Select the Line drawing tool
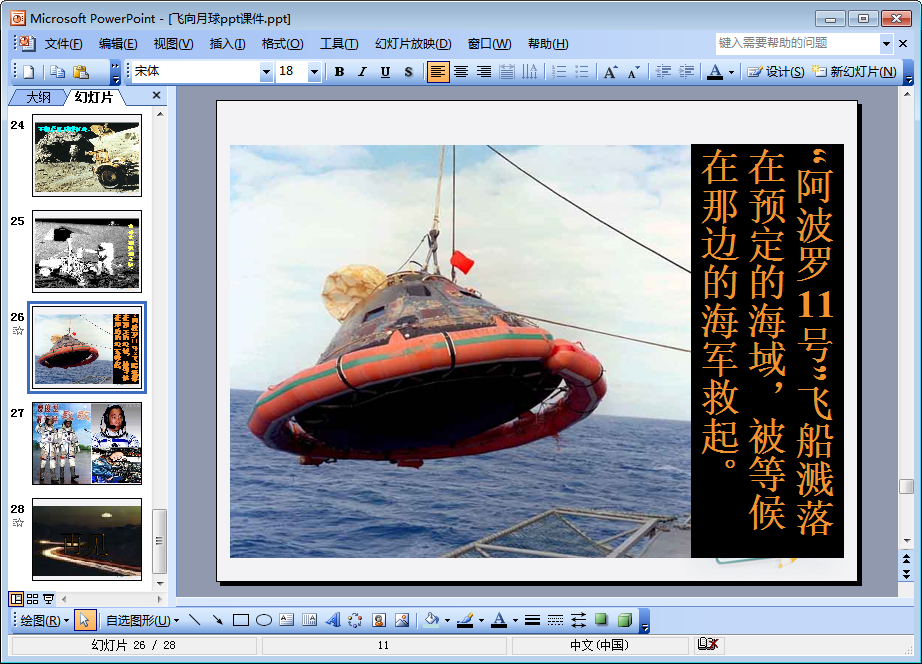Screen dimensions: 922x664 195,620
